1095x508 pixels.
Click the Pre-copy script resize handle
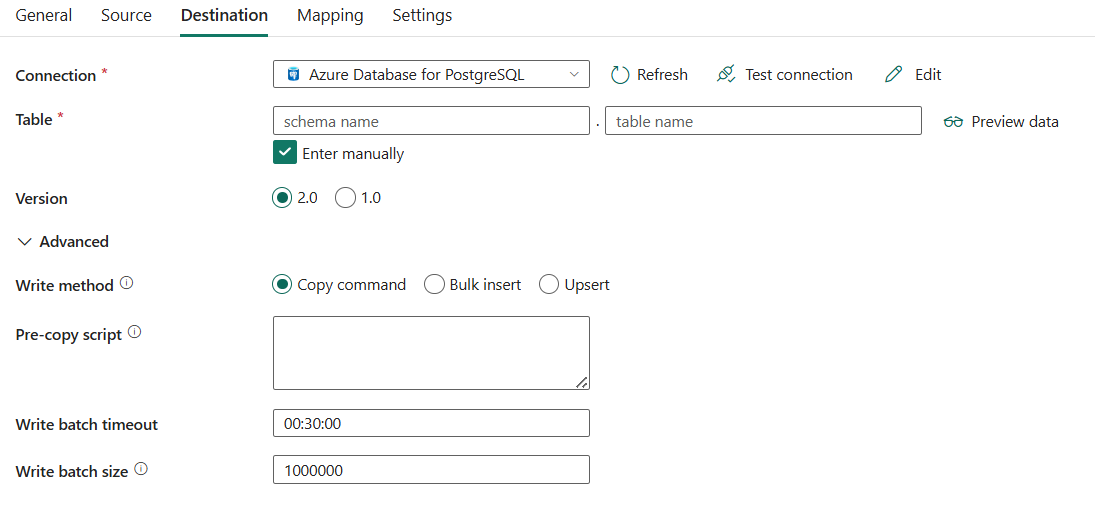(581, 382)
